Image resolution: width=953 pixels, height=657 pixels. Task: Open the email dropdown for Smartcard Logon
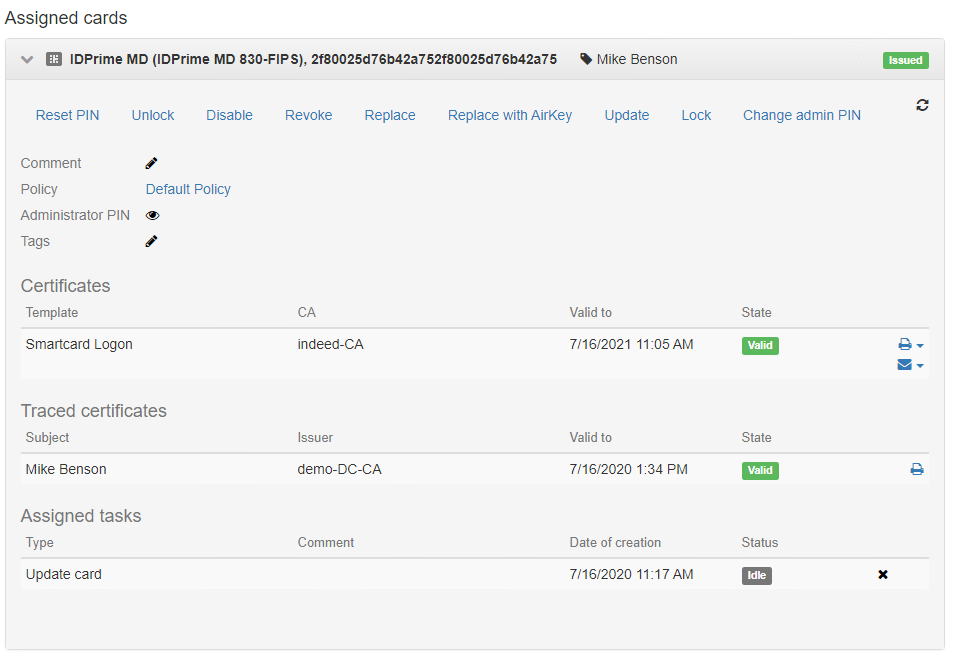tap(910, 365)
